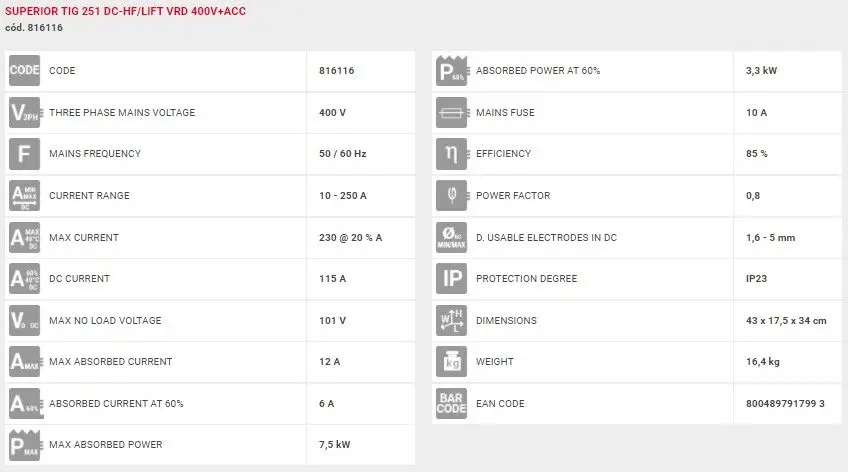Click the MAX ABSORBED CURRENT label

(110, 362)
